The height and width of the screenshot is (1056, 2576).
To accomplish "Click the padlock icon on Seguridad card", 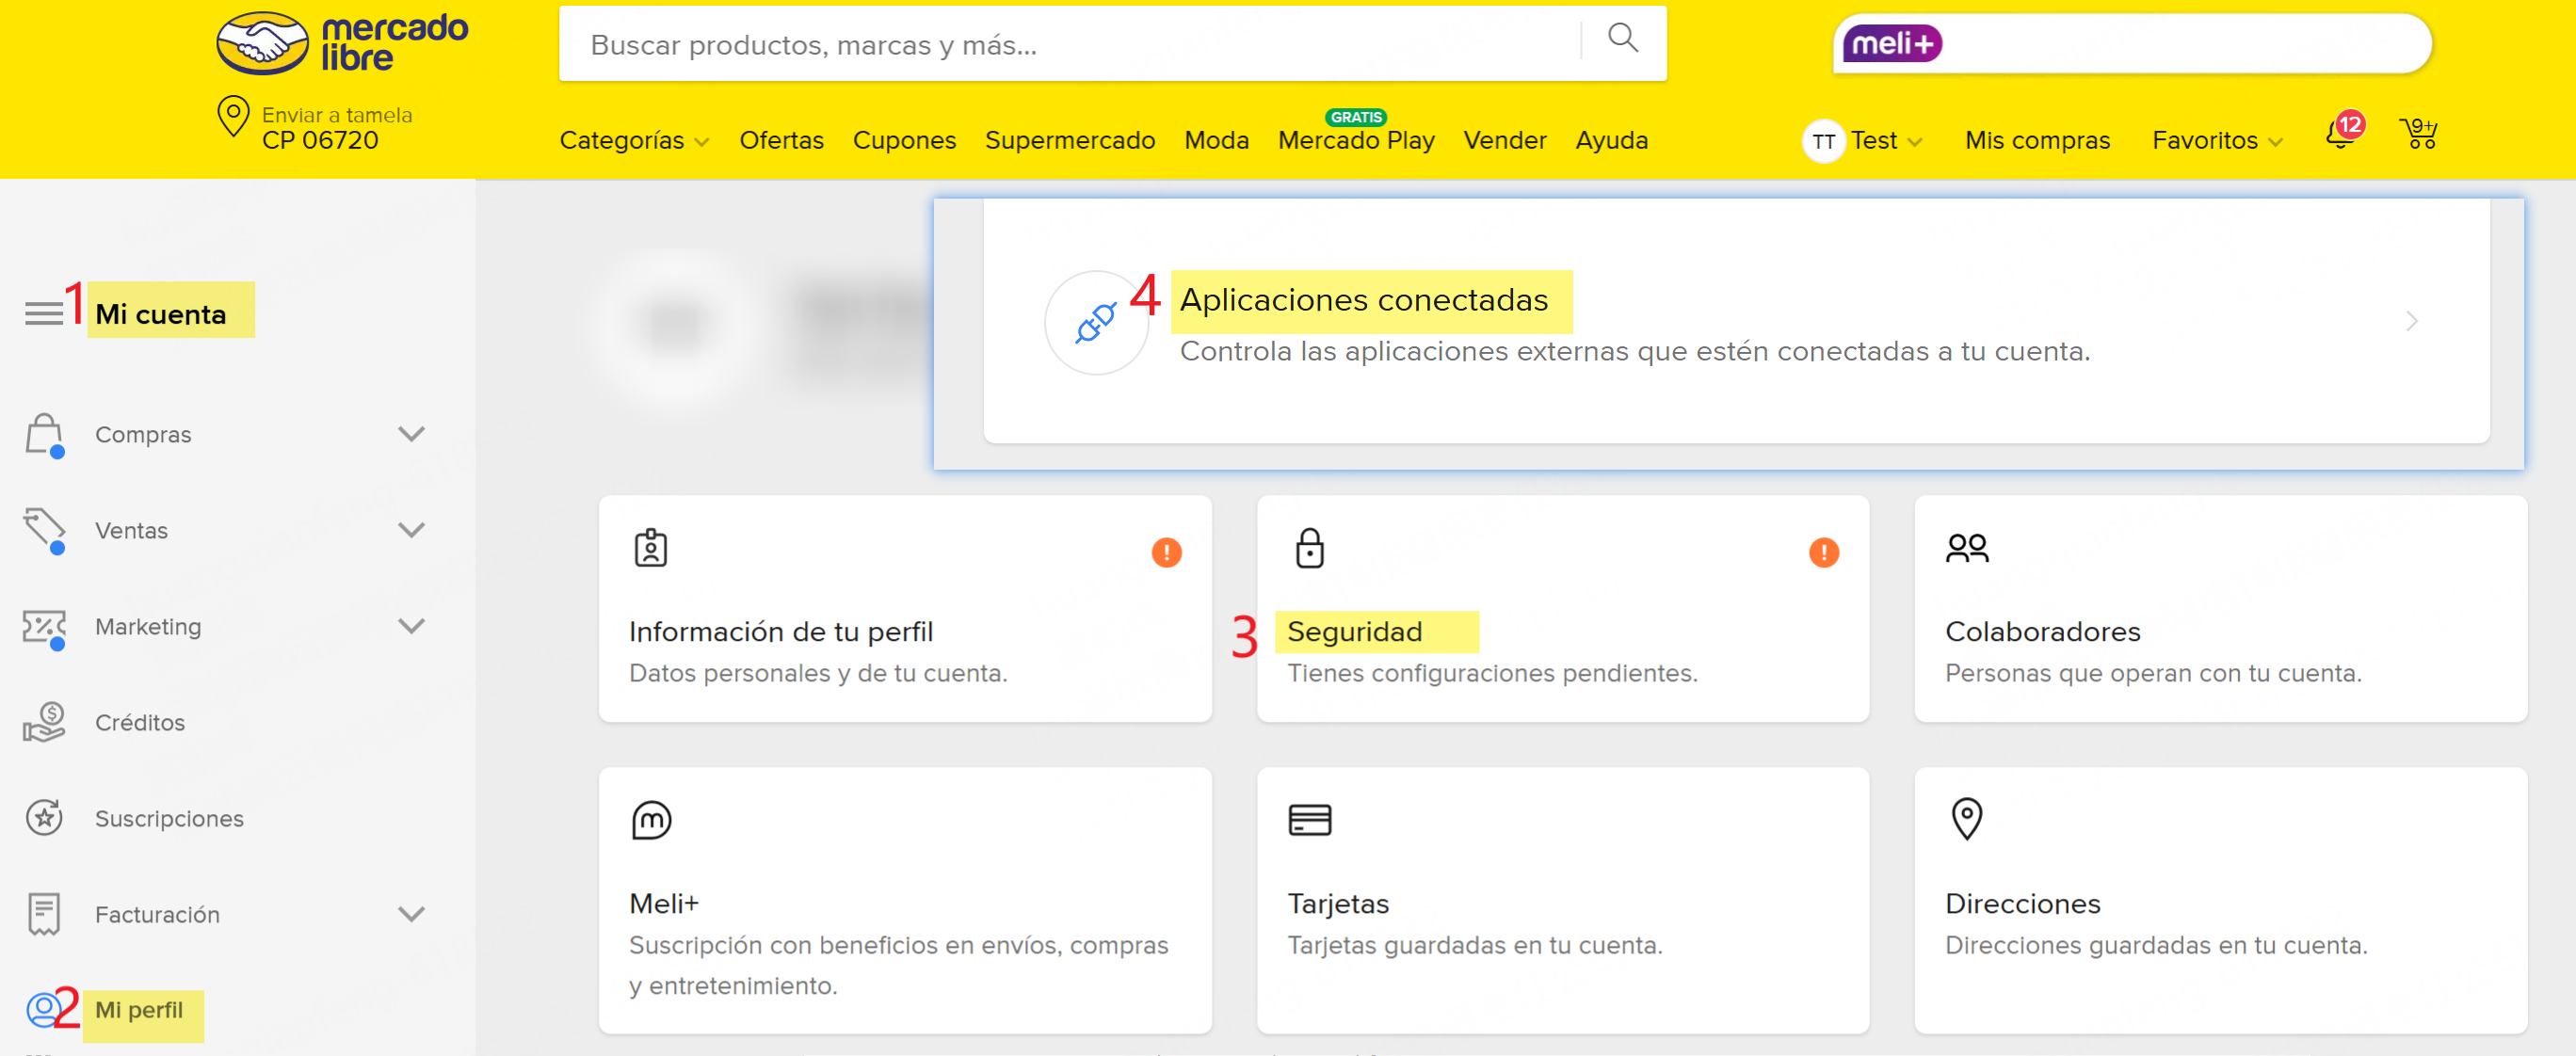I will pos(1309,548).
